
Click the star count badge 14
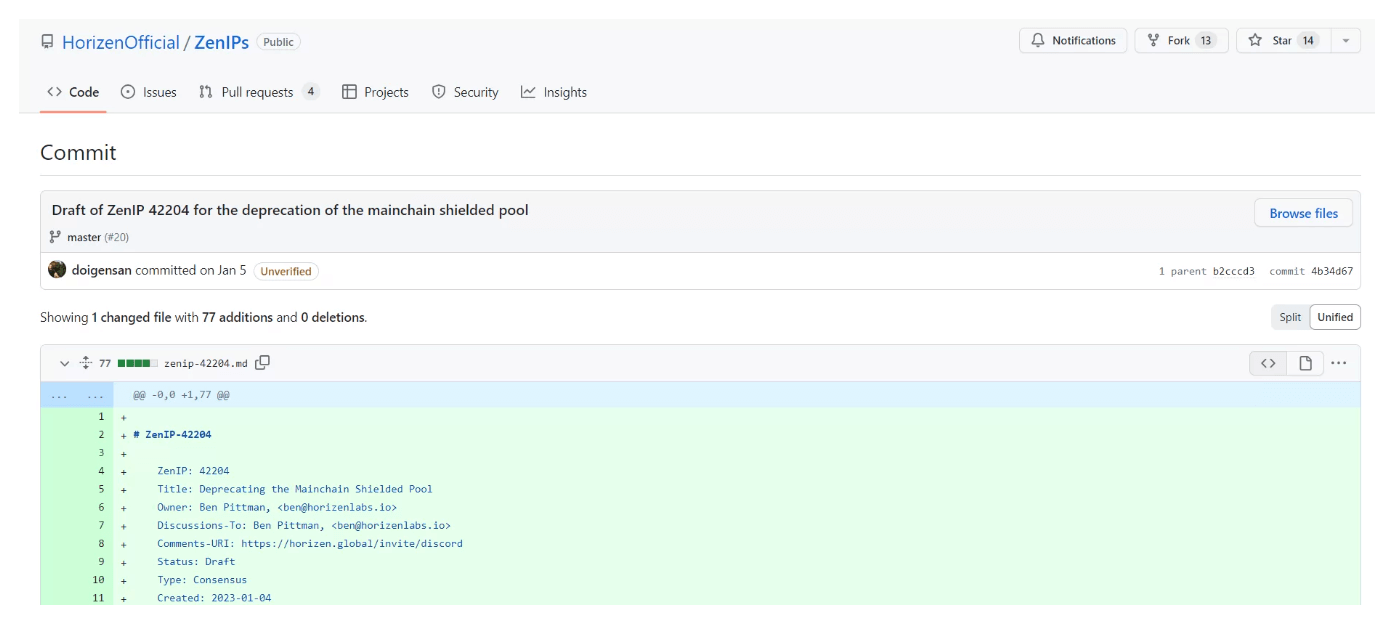[x=1308, y=41]
